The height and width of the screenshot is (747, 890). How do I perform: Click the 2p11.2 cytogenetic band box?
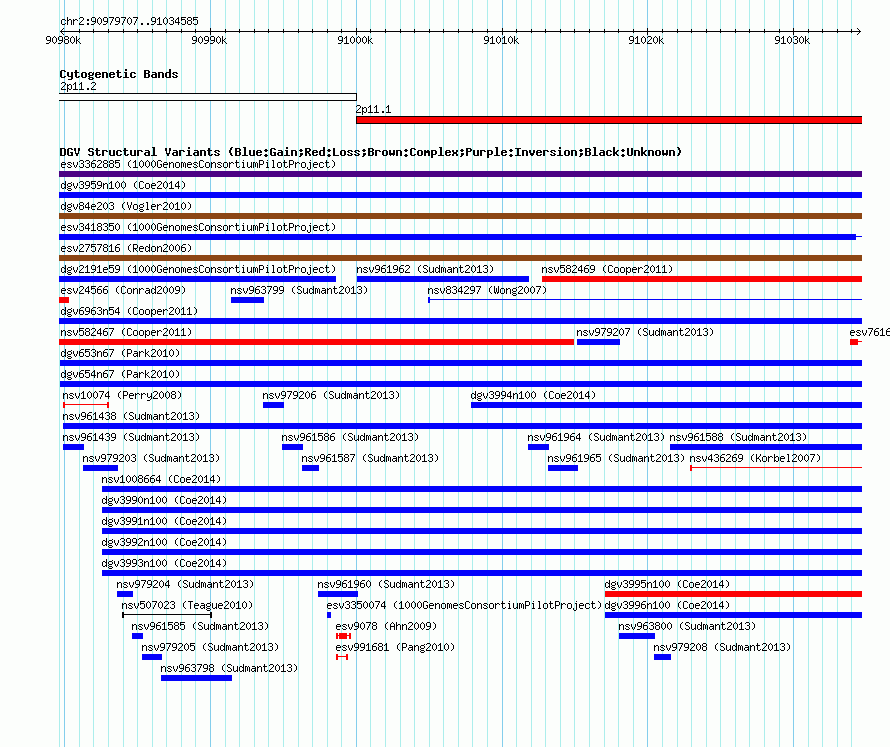pos(208,97)
